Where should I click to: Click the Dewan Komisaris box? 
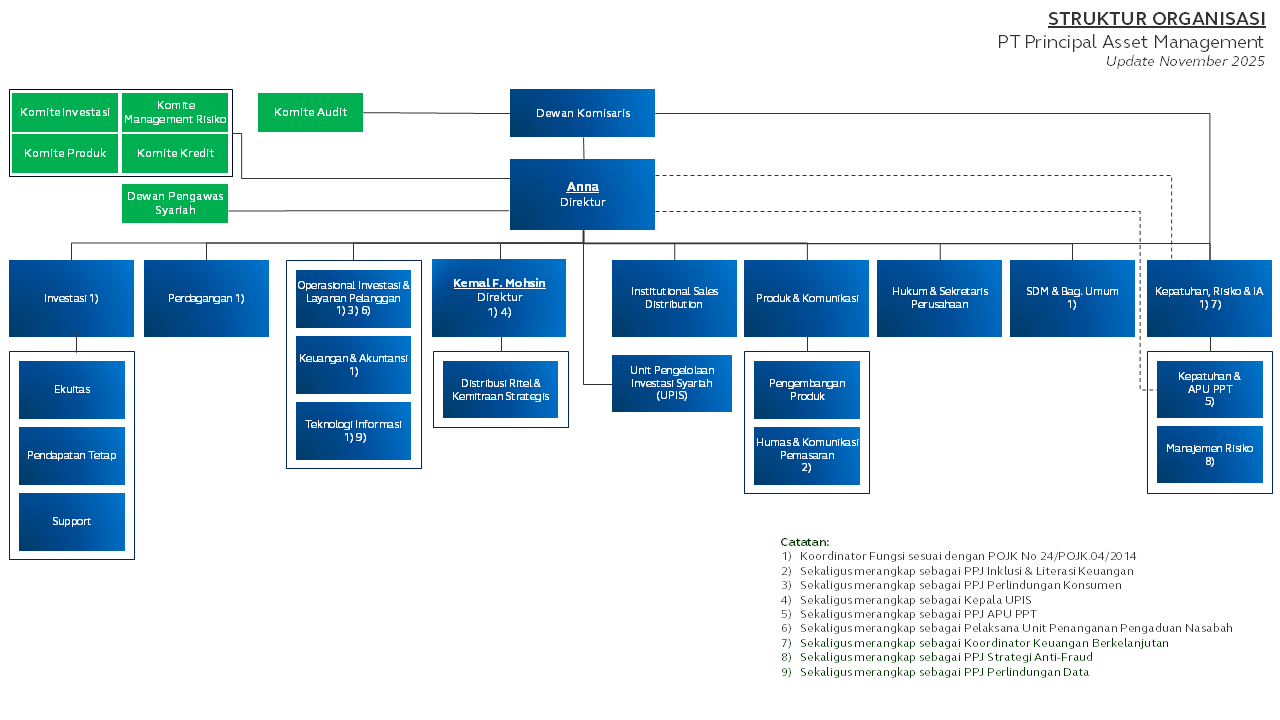[582, 113]
